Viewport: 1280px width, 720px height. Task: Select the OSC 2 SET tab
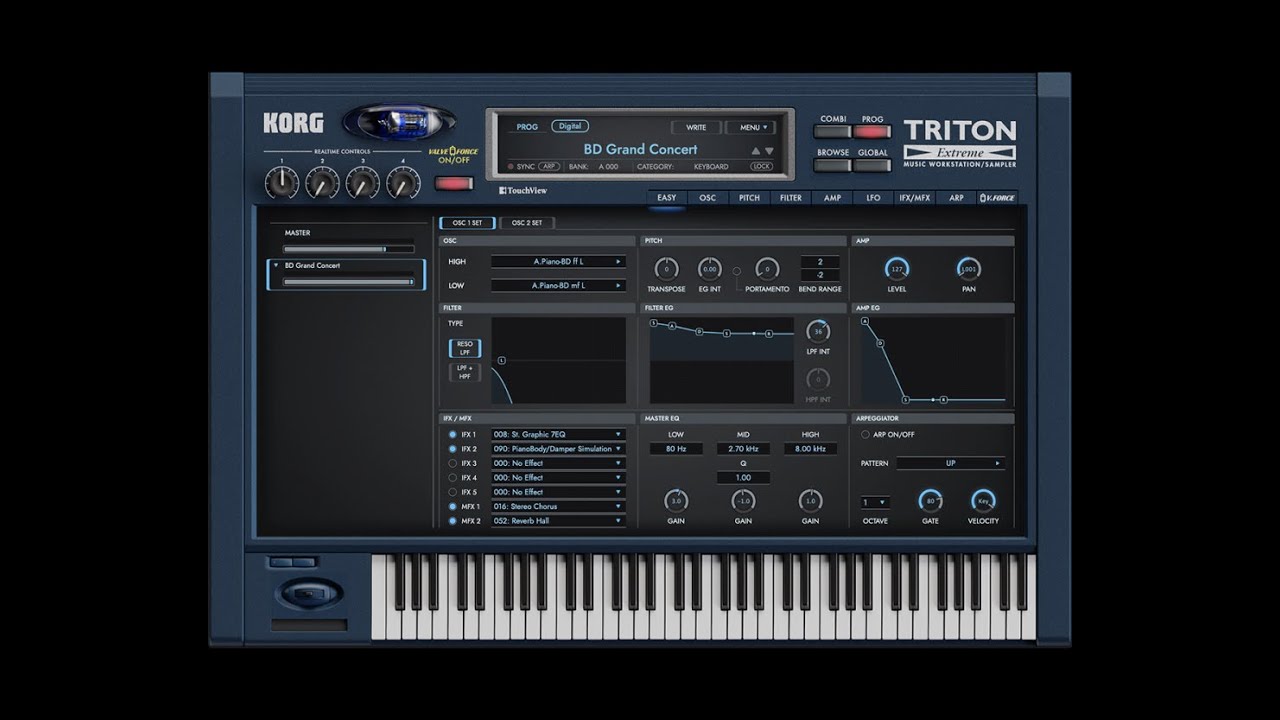click(527, 223)
